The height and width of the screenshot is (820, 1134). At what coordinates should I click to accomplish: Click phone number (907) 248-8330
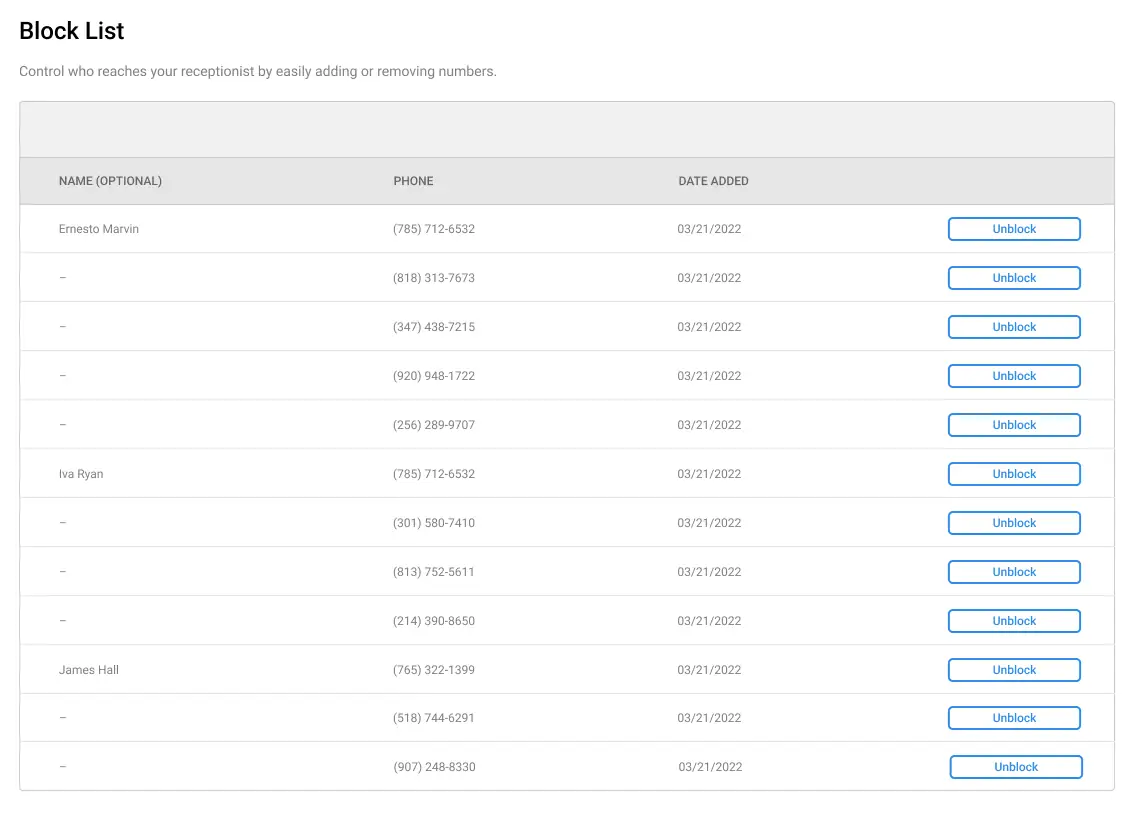click(x=435, y=767)
